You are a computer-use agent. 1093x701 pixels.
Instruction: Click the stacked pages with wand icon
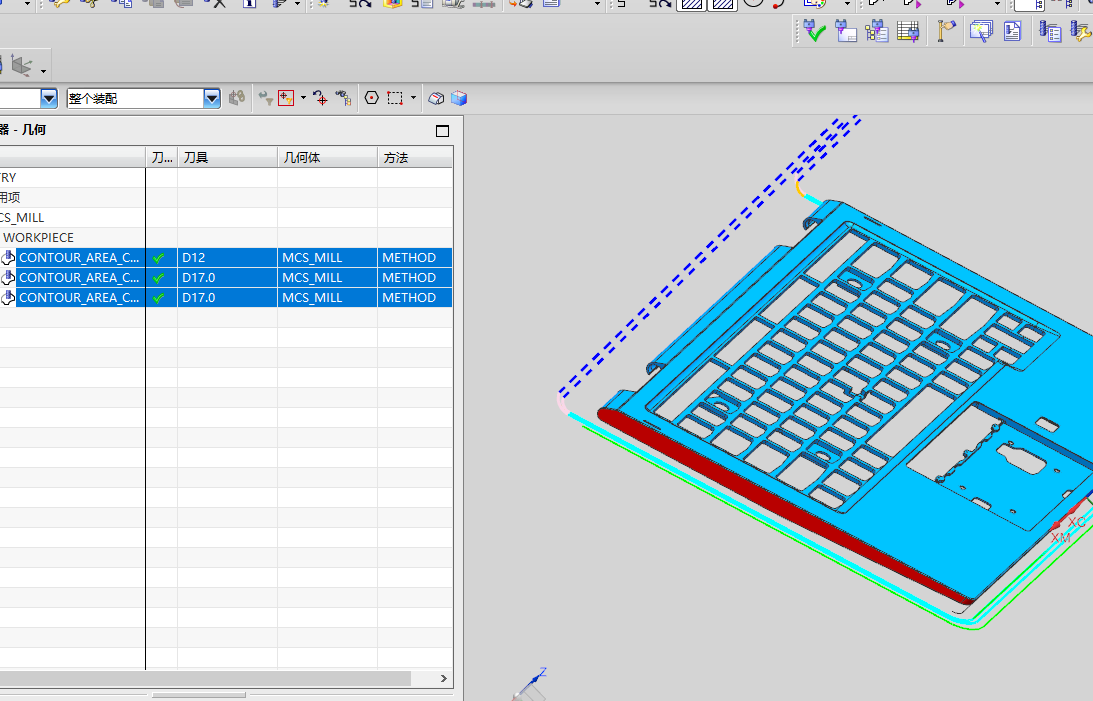pyautogui.click(x=981, y=31)
